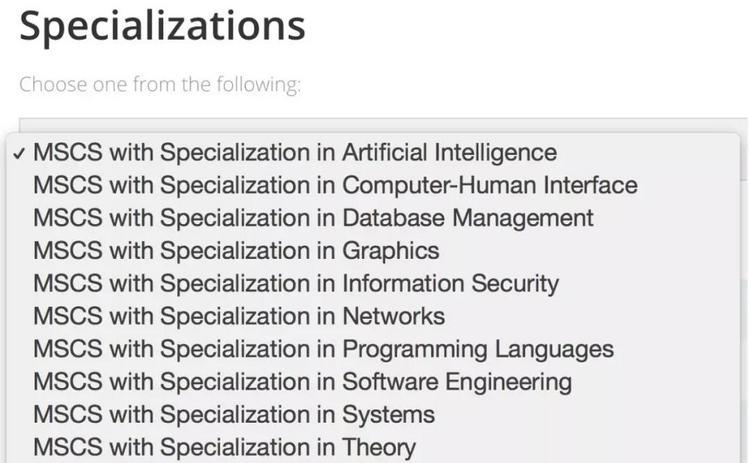The height and width of the screenshot is (463, 750).
Task: Pick the Programming Languages specialization
Action: [323, 350]
